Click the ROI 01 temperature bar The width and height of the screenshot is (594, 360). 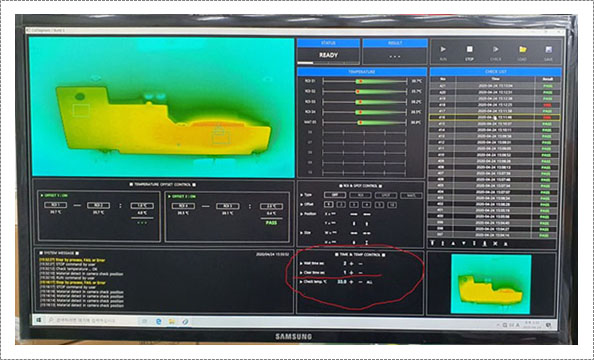tap(365, 81)
